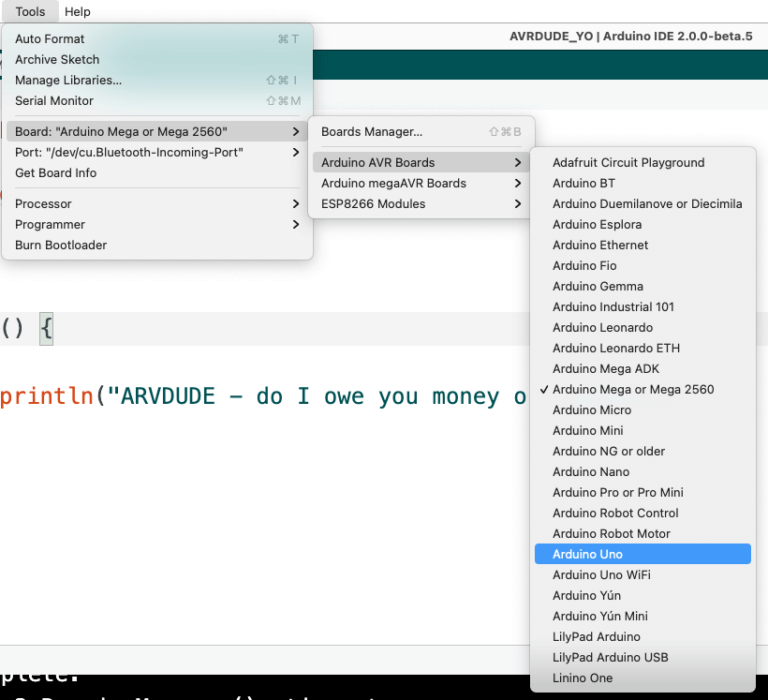Screen dimensions: 768x700
Task: Select Arduino Leonardo board
Action: pos(643,327)
